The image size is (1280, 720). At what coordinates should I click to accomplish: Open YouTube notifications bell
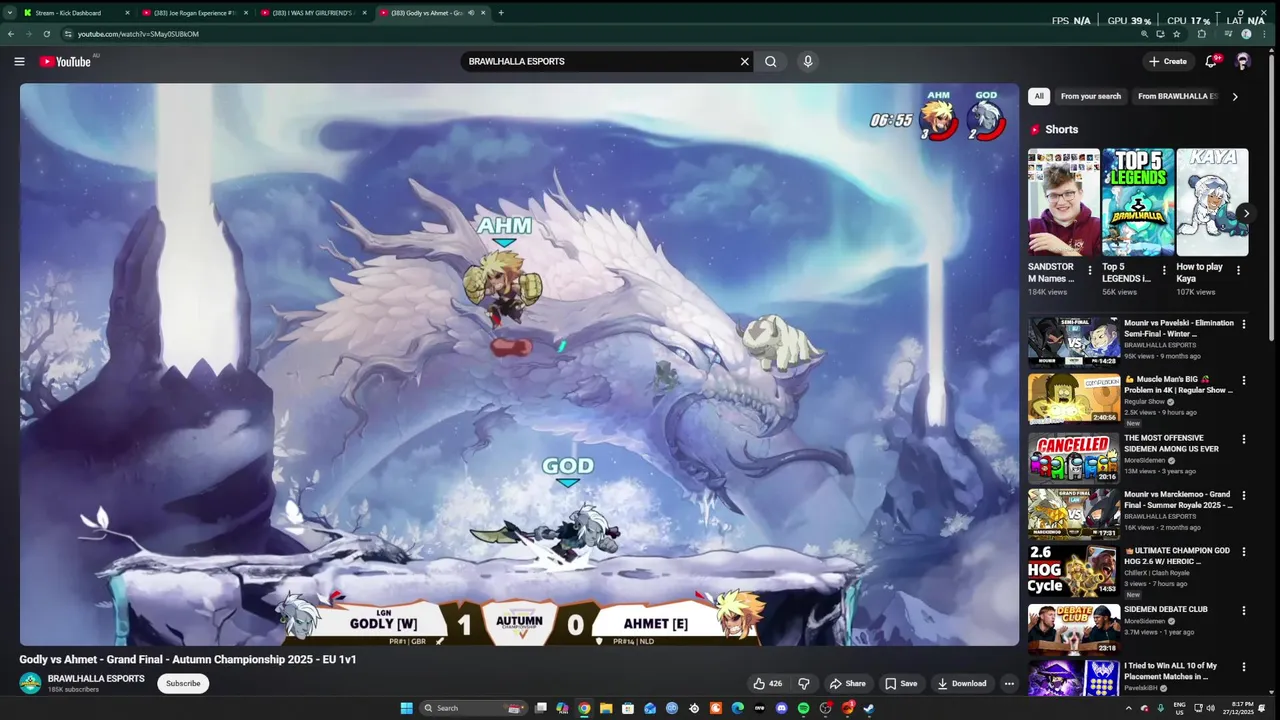click(x=1211, y=62)
